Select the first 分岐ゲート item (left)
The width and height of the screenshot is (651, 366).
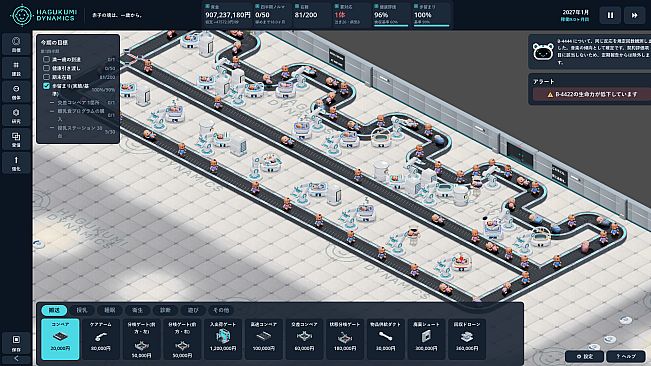[141, 339]
